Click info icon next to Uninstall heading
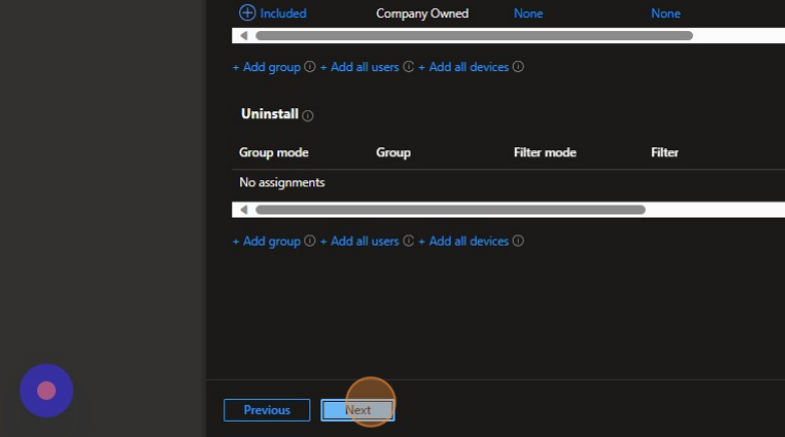The image size is (785, 437). pos(307,116)
